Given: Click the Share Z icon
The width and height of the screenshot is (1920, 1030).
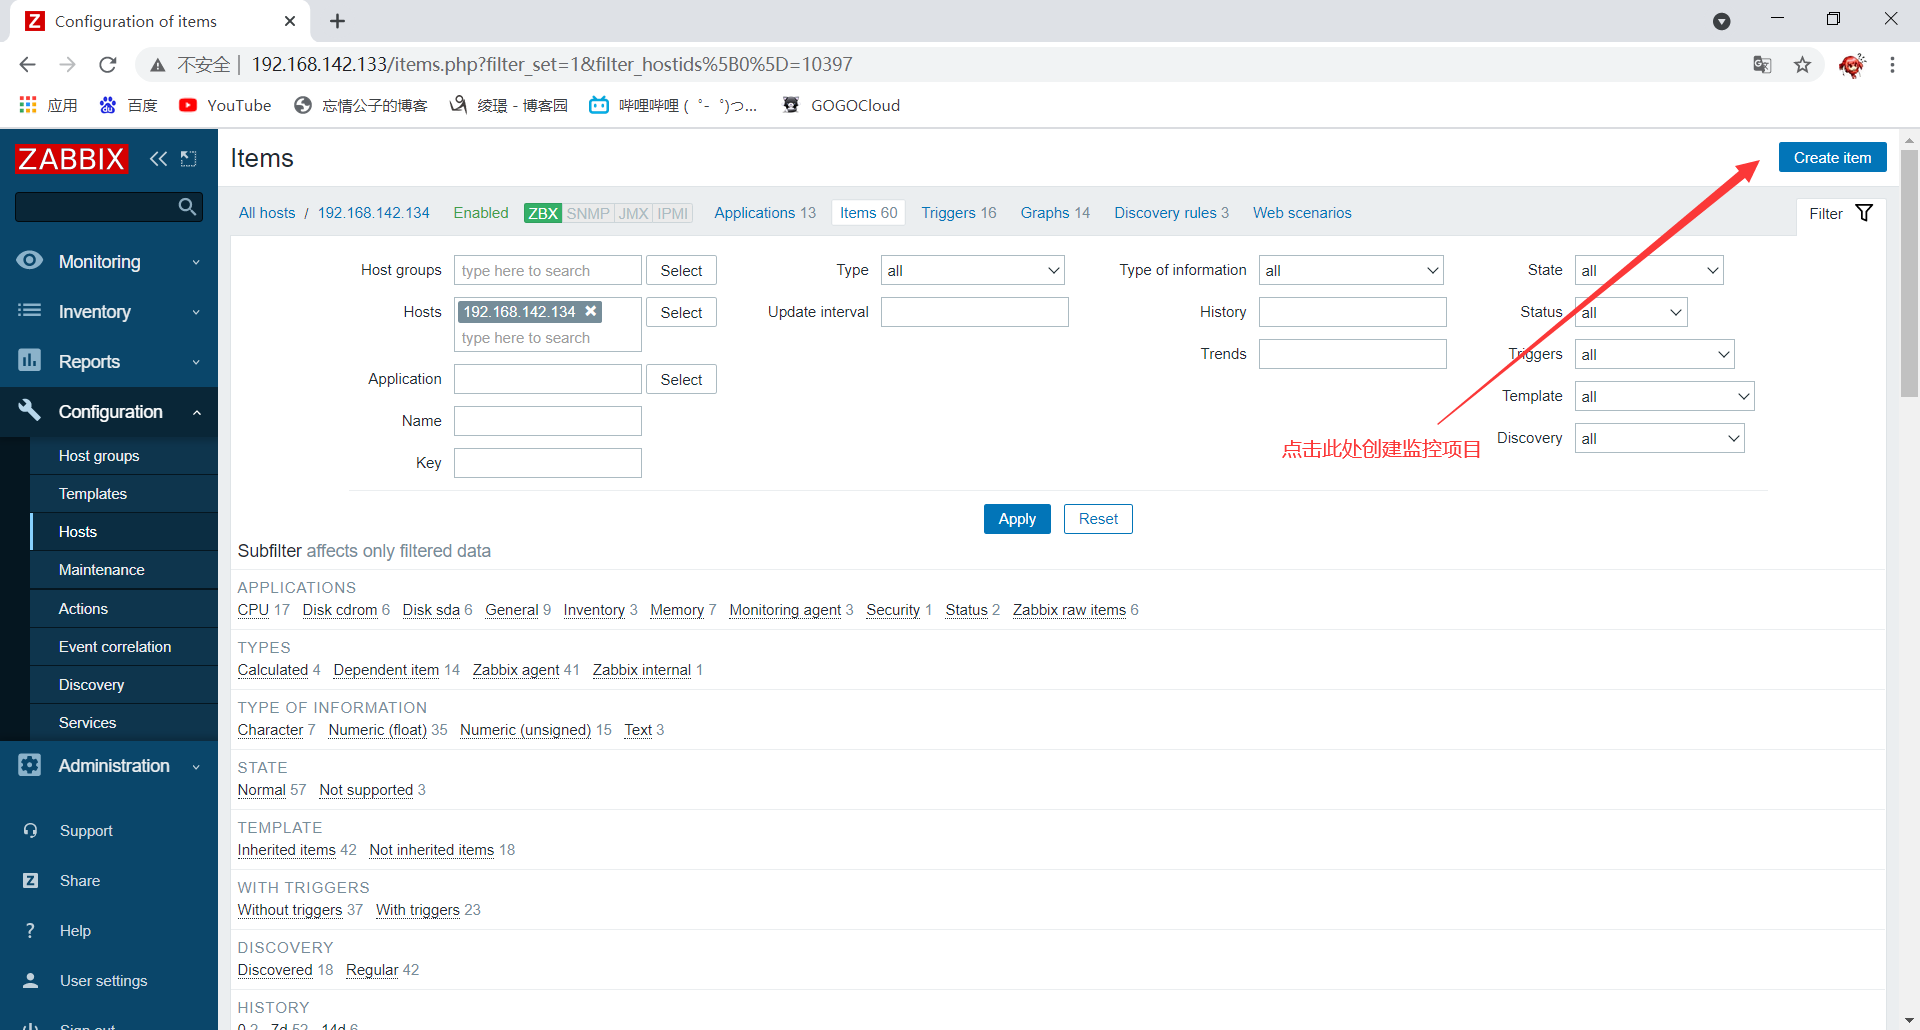Looking at the screenshot, I should pyautogui.click(x=30, y=880).
